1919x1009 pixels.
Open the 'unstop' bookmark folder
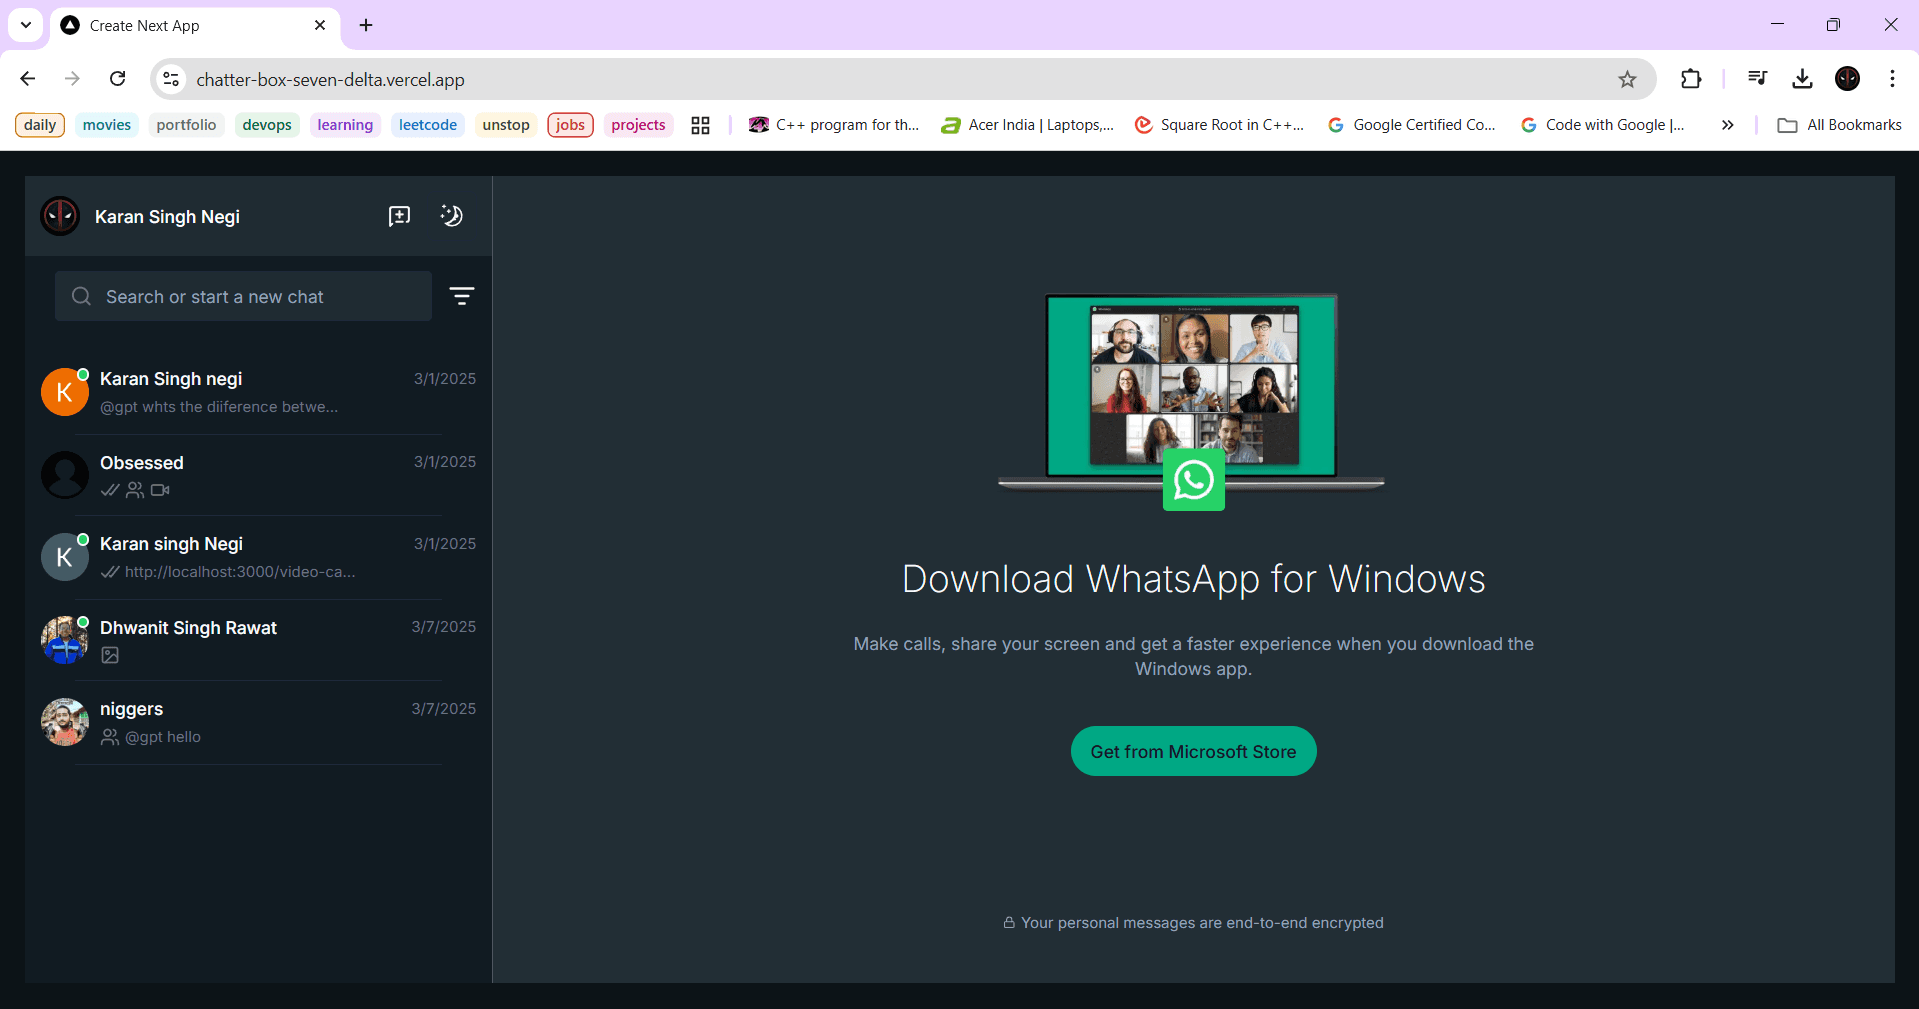pyautogui.click(x=506, y=125)
